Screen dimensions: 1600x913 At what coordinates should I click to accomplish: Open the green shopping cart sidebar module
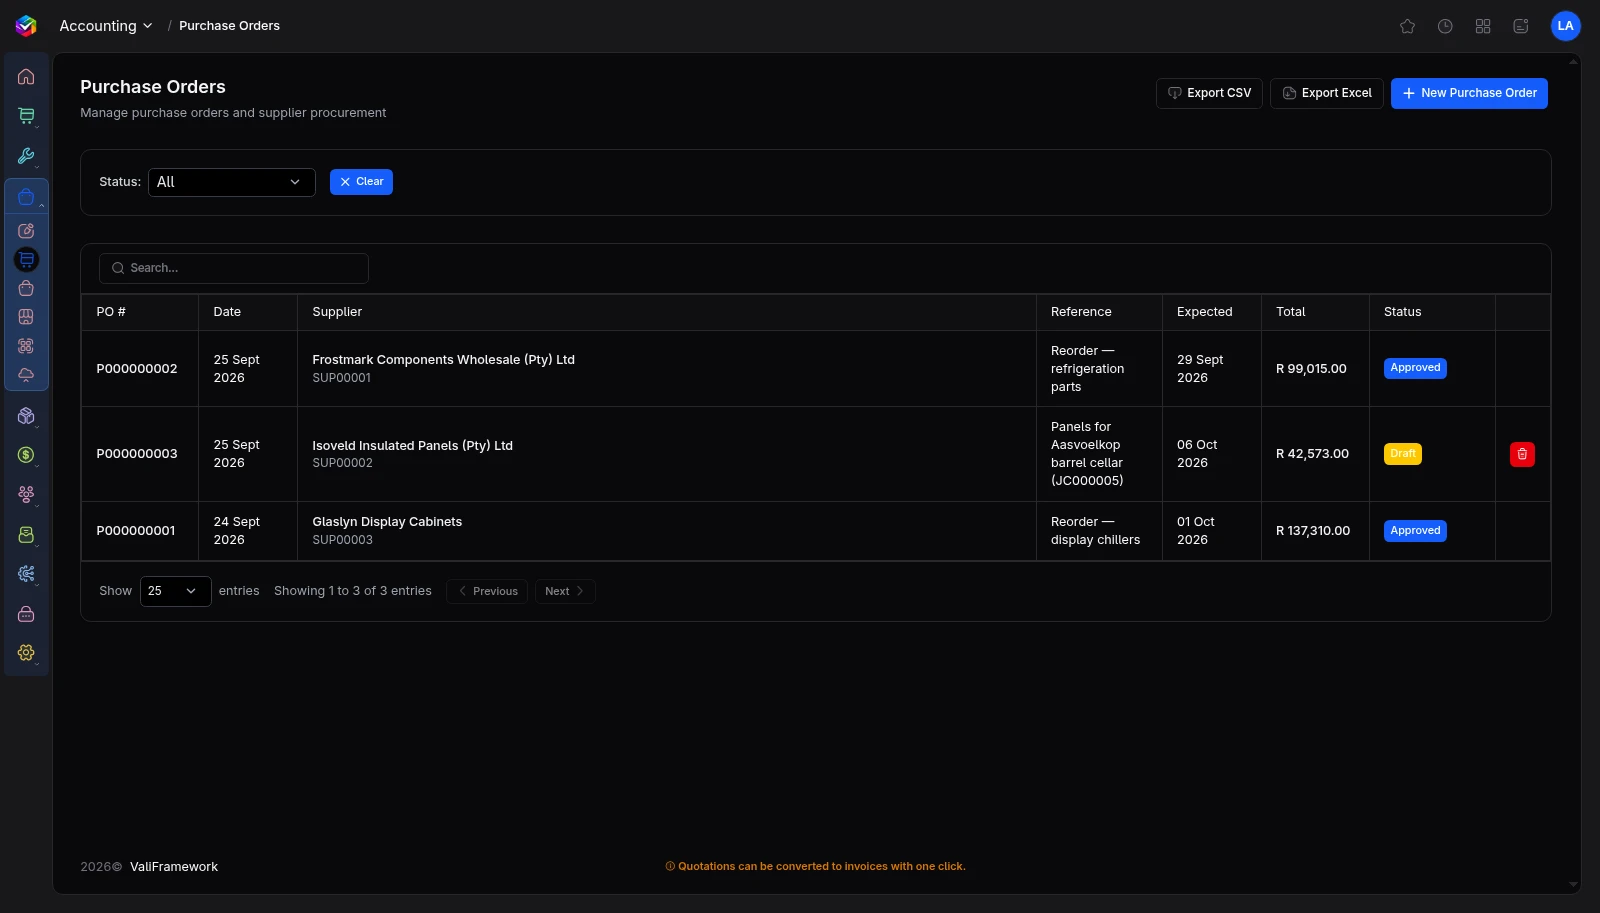pyautogui.click(x=26, y=116)
